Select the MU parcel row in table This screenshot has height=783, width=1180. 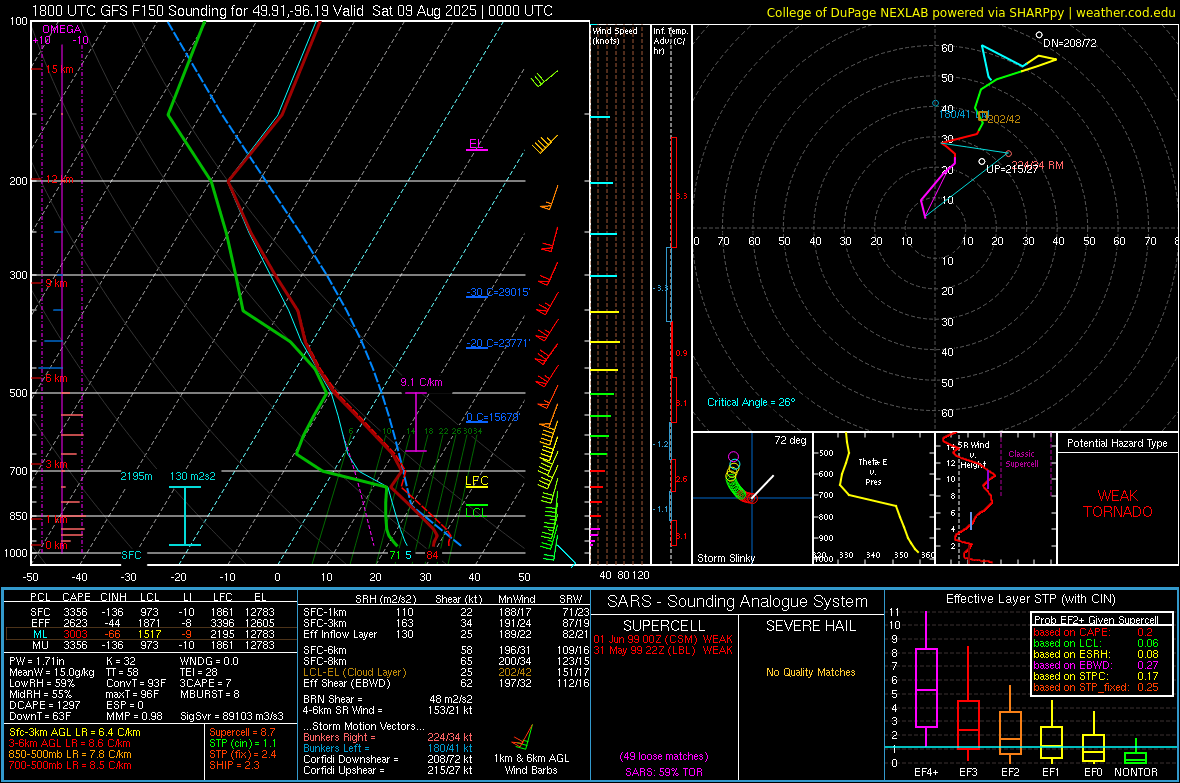click(x=151, y=645)
